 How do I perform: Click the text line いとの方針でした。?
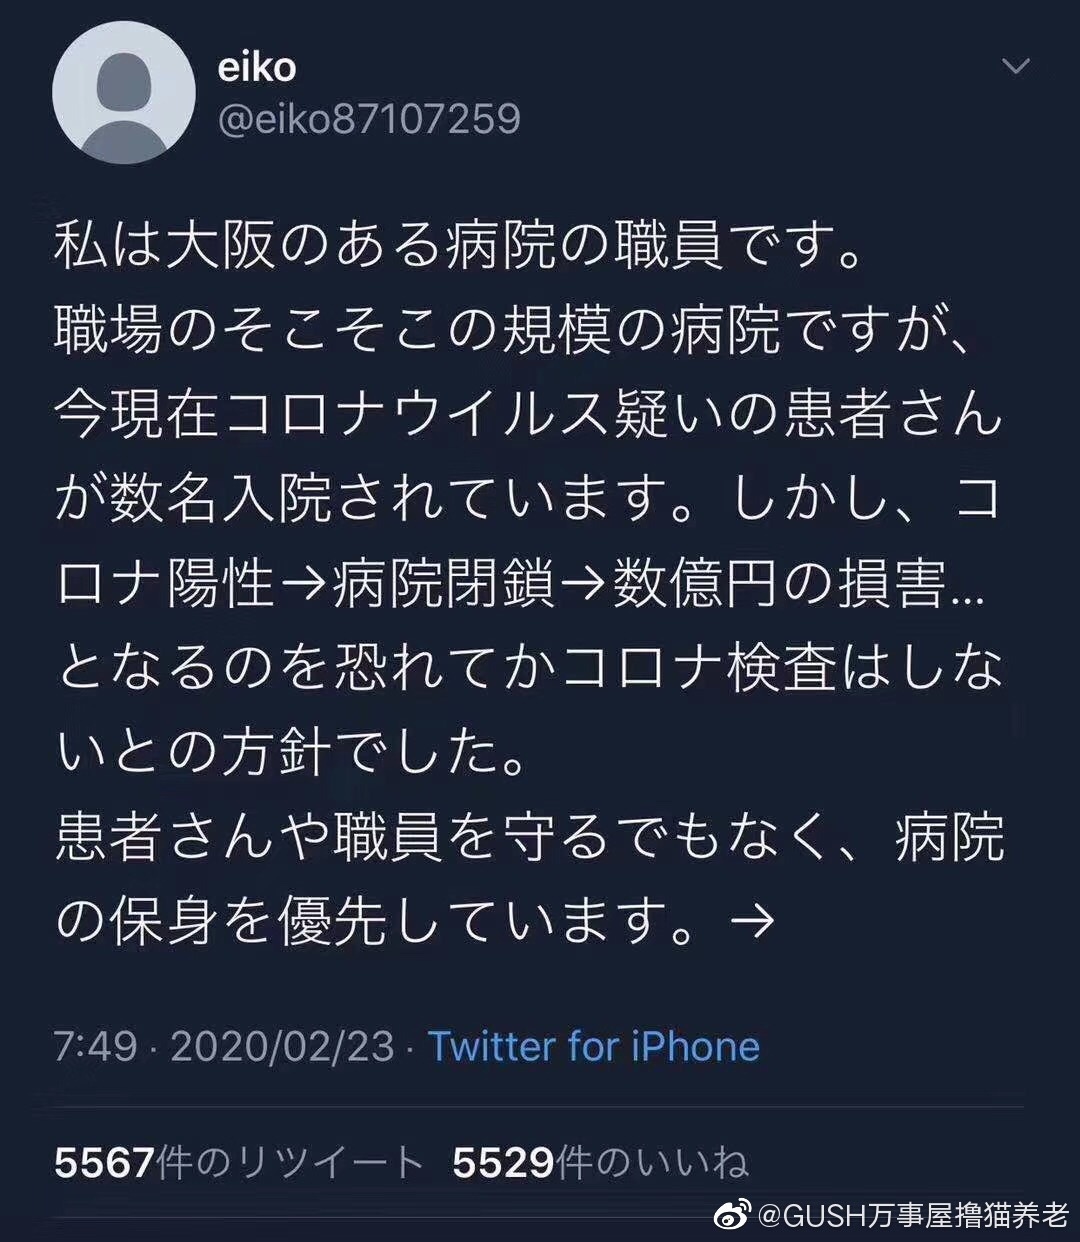pos(292,753)
